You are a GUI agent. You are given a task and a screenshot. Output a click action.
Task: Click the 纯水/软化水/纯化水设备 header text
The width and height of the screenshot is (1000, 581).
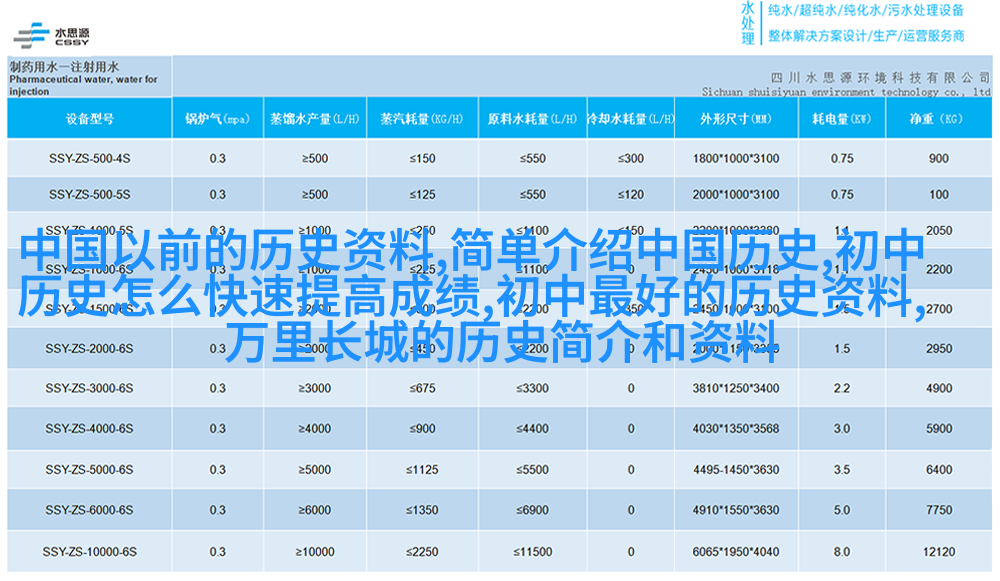click(865, 11)
